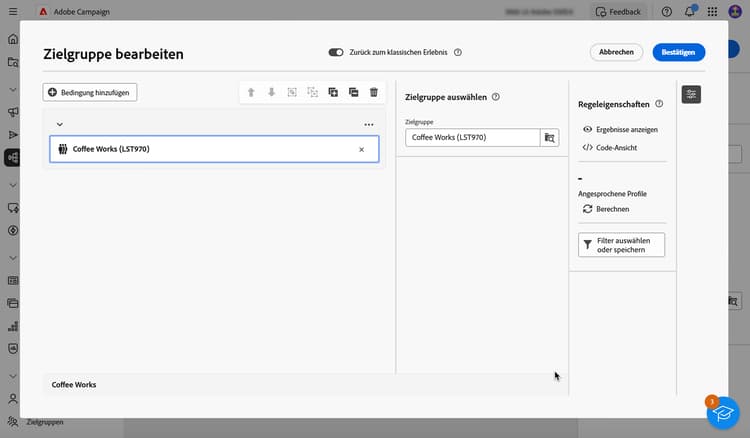The image size is (750, 438).
Task: Click Bedingung hinzufügen button
Action: 89,92
